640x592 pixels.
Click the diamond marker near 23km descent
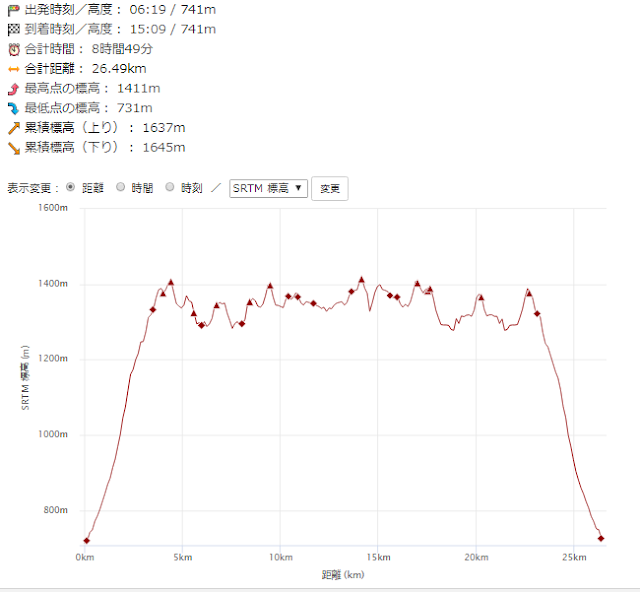pyautogui.click(x=537, y=314)
